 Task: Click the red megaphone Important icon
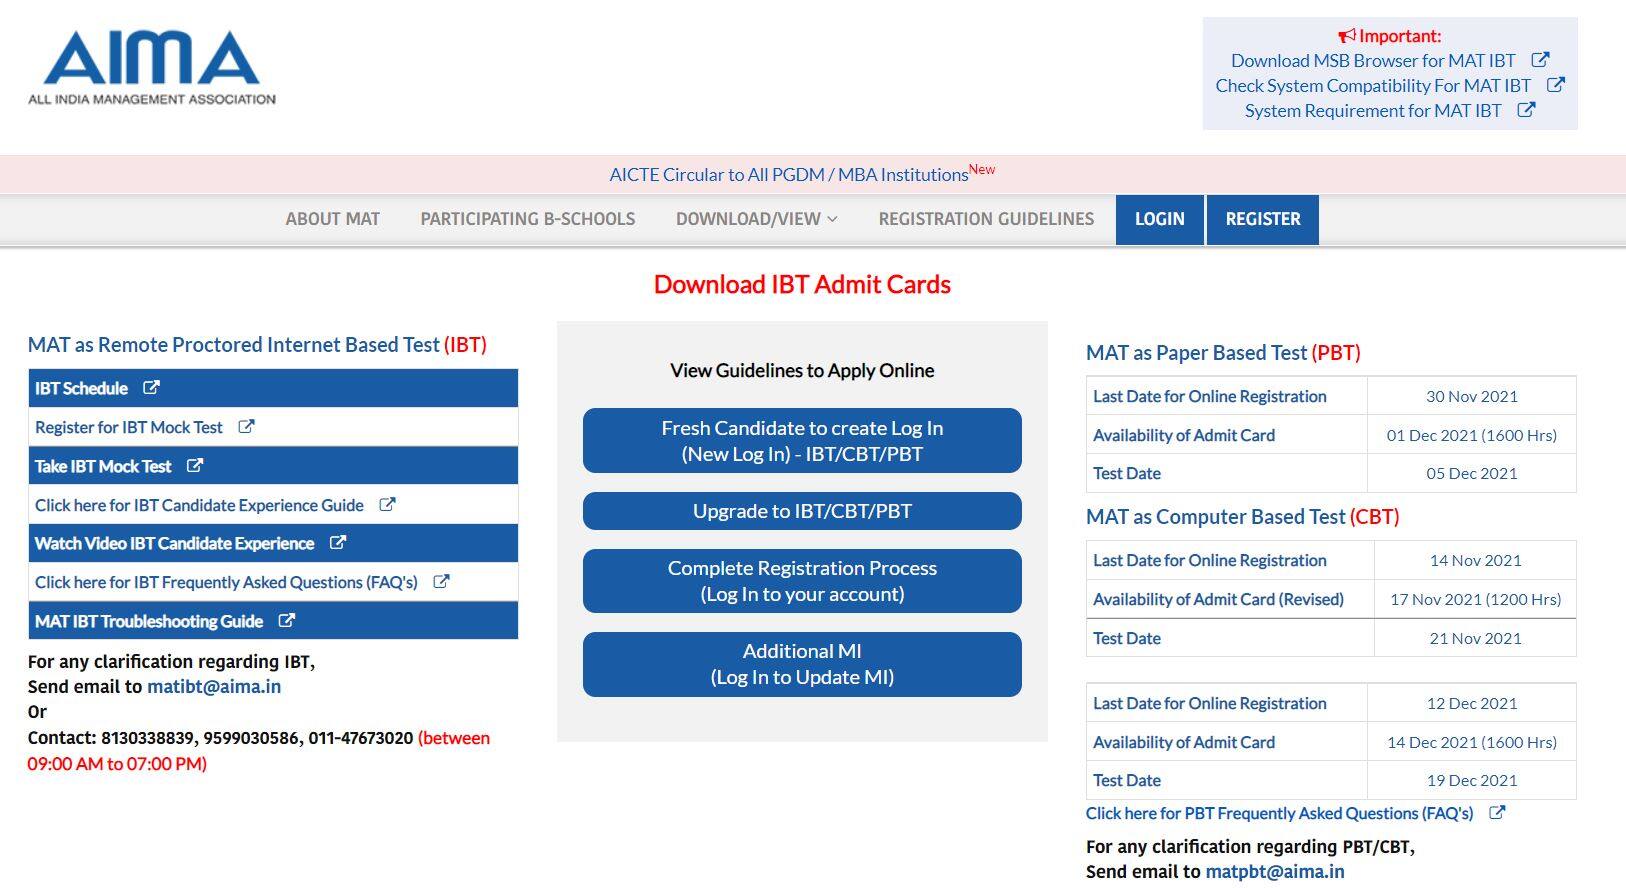[x=1347, y=36]
